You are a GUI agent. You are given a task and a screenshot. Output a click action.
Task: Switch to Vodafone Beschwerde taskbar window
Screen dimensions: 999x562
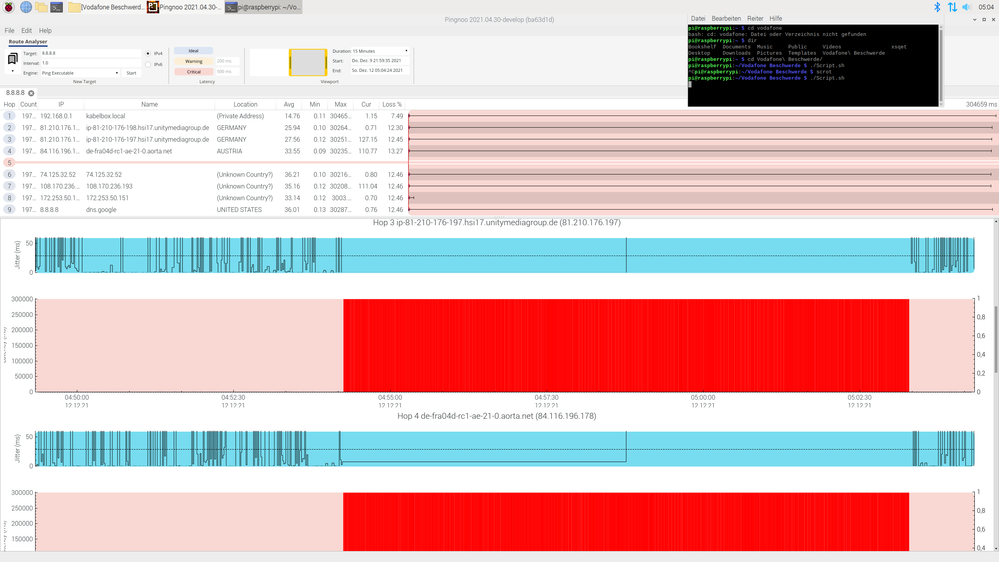(106, 7)
